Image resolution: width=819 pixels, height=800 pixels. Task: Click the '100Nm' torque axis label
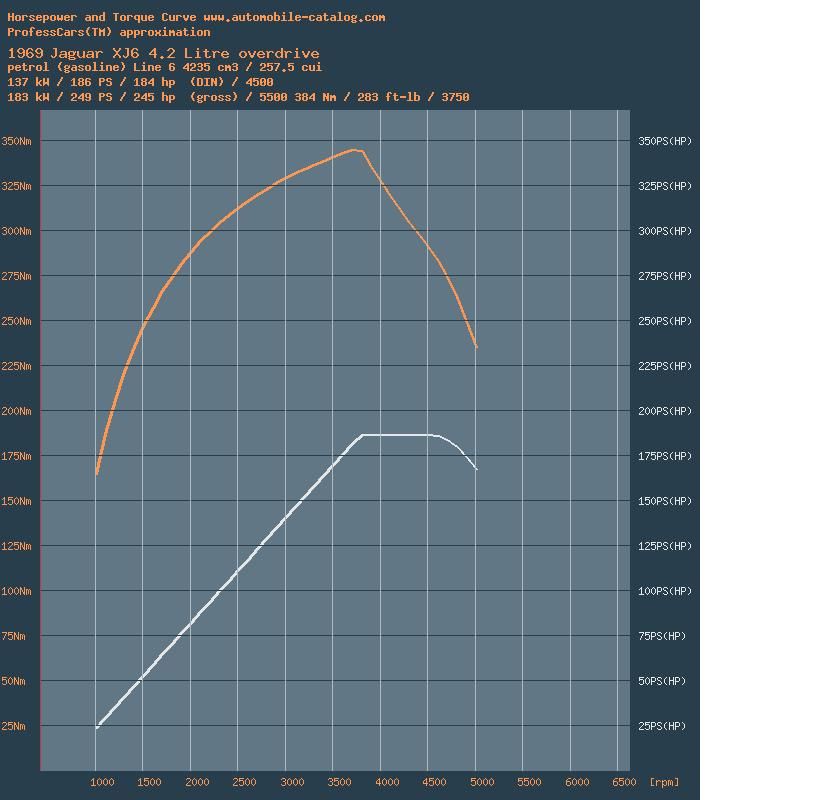point(16,591)
